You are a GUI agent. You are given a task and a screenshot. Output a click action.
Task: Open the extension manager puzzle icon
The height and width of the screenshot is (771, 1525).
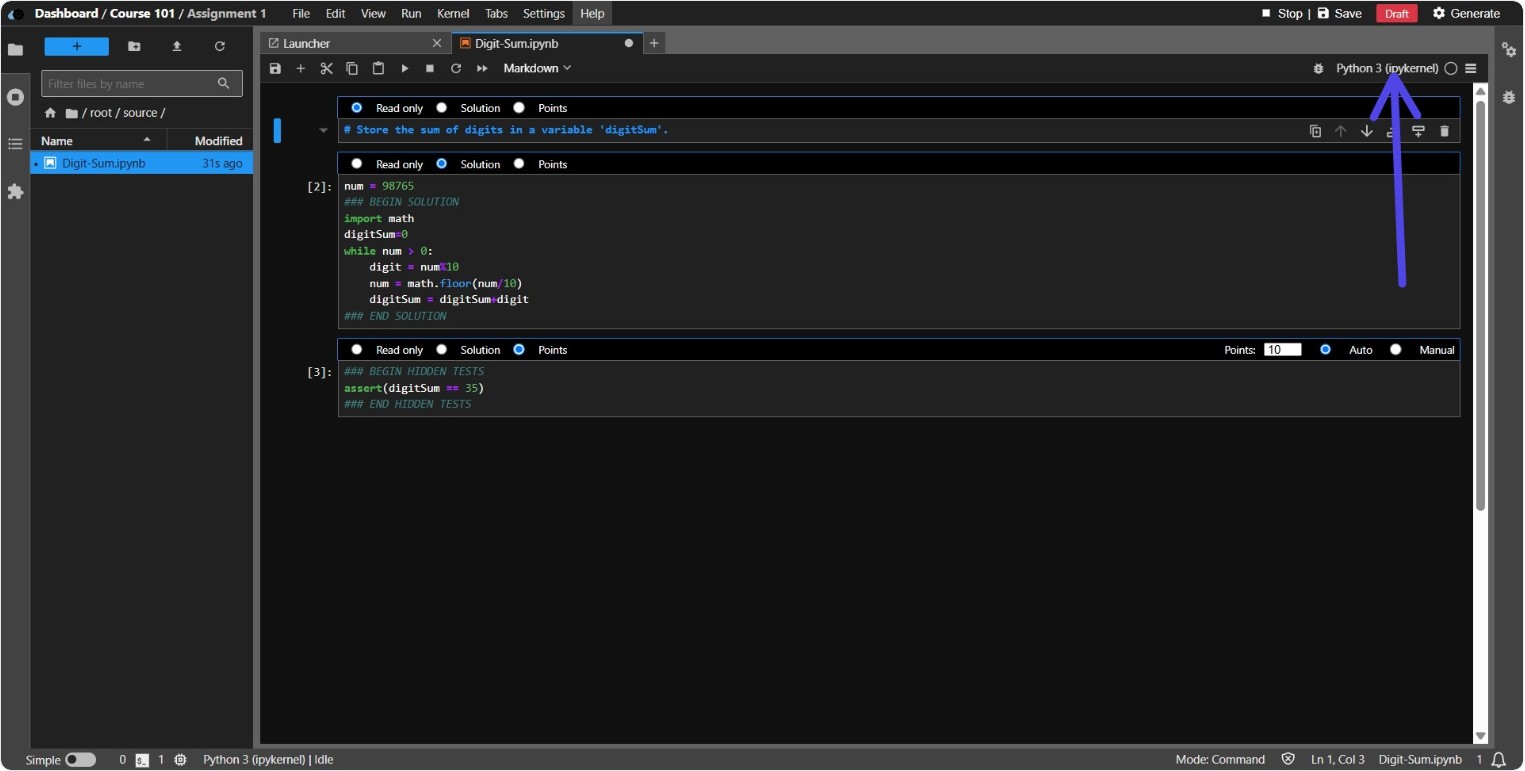pyautogui.click(x=15, y=191)
